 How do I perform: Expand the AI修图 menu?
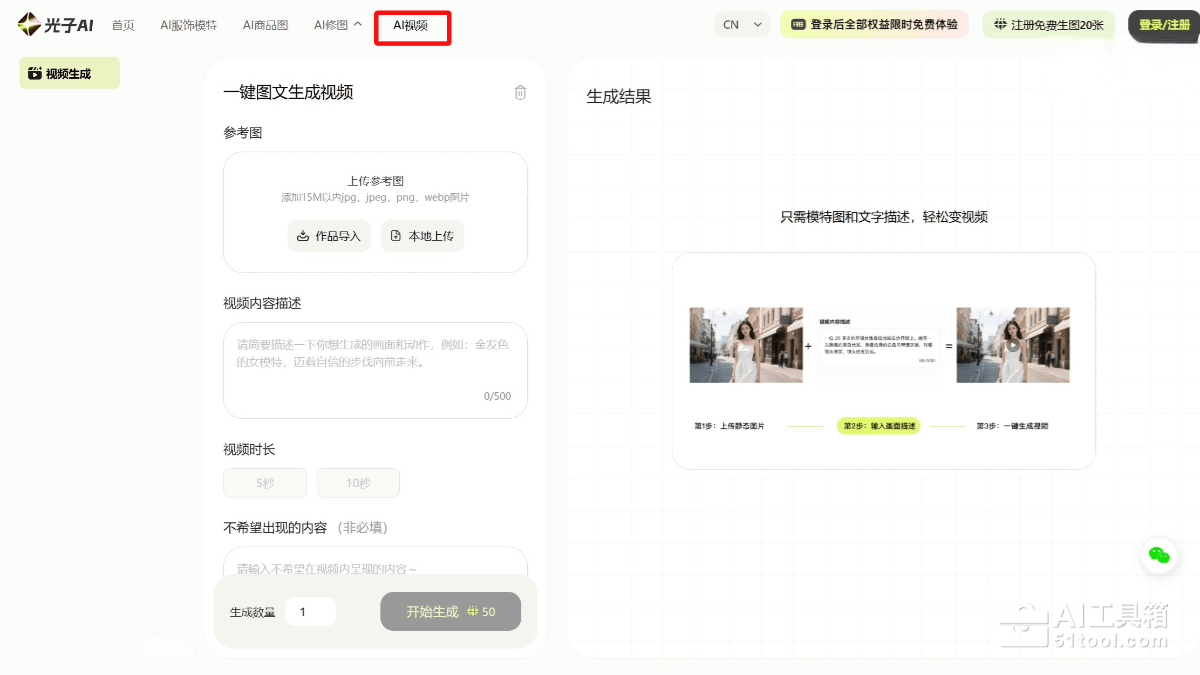pyautogui.click(x=338, y=25)
